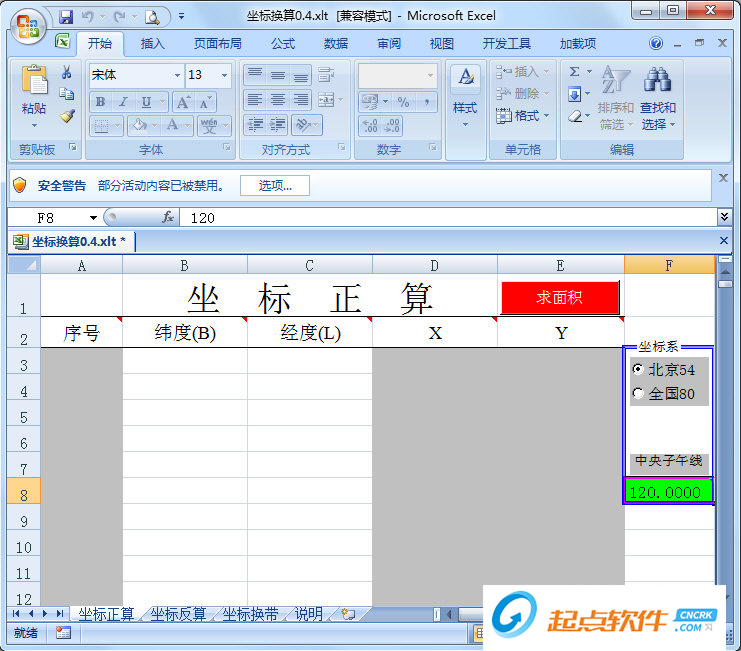Decrease the cell indent
This screenshot has width=741, height=651.
coord(255,125)
